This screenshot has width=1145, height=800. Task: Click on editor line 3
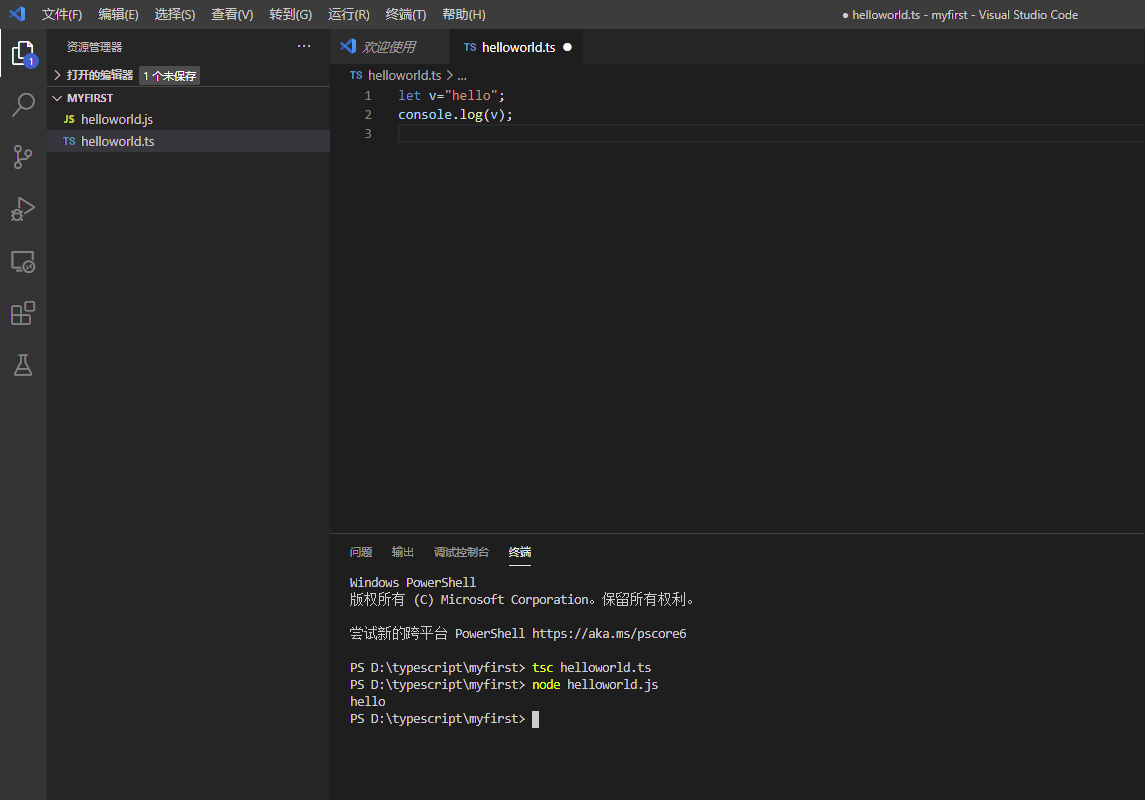click(700, 134)
